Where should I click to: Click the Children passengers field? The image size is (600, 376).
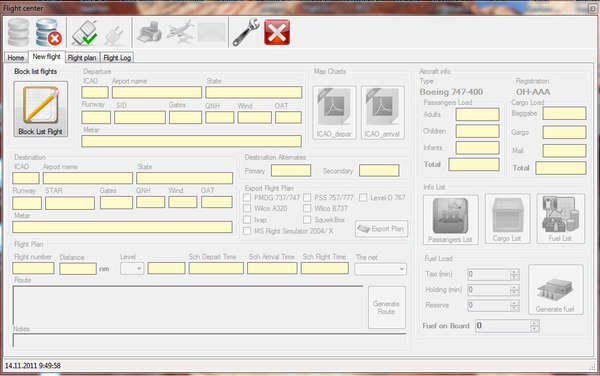478,131
